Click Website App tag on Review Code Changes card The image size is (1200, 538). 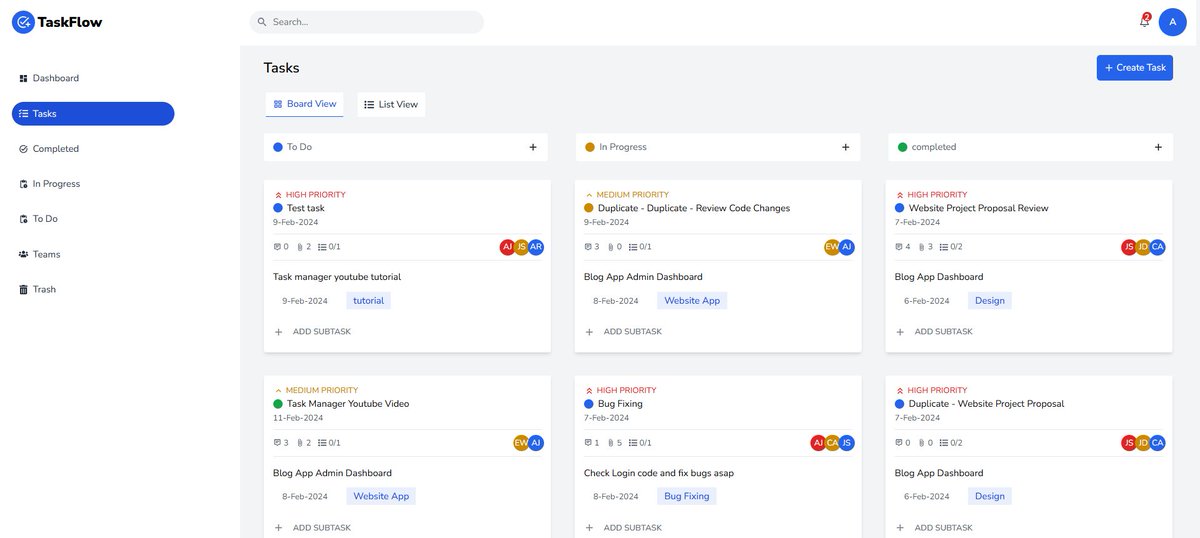[x=692, y=300]
